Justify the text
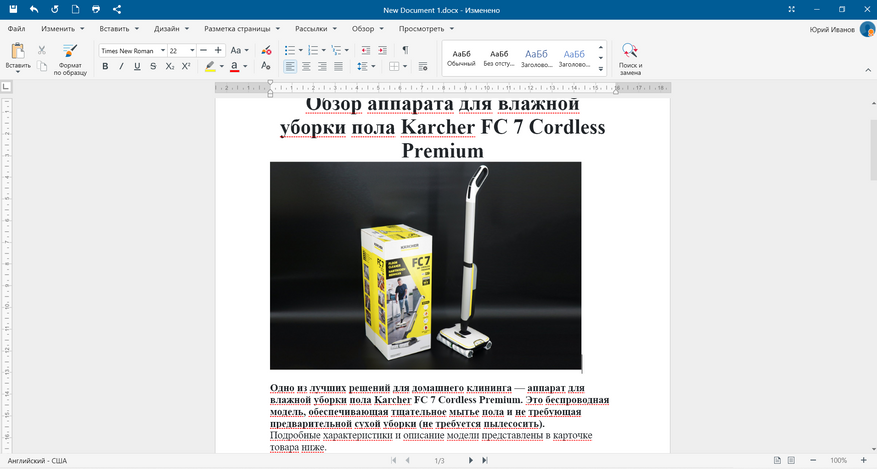Viewport: 877px width, 469px height. 338,67
